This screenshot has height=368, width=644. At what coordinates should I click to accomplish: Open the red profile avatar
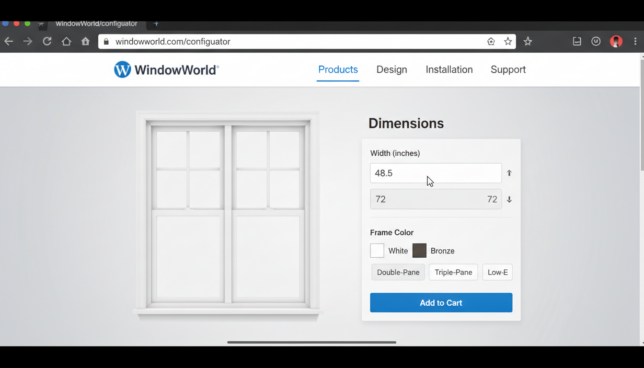pos(616,41)
